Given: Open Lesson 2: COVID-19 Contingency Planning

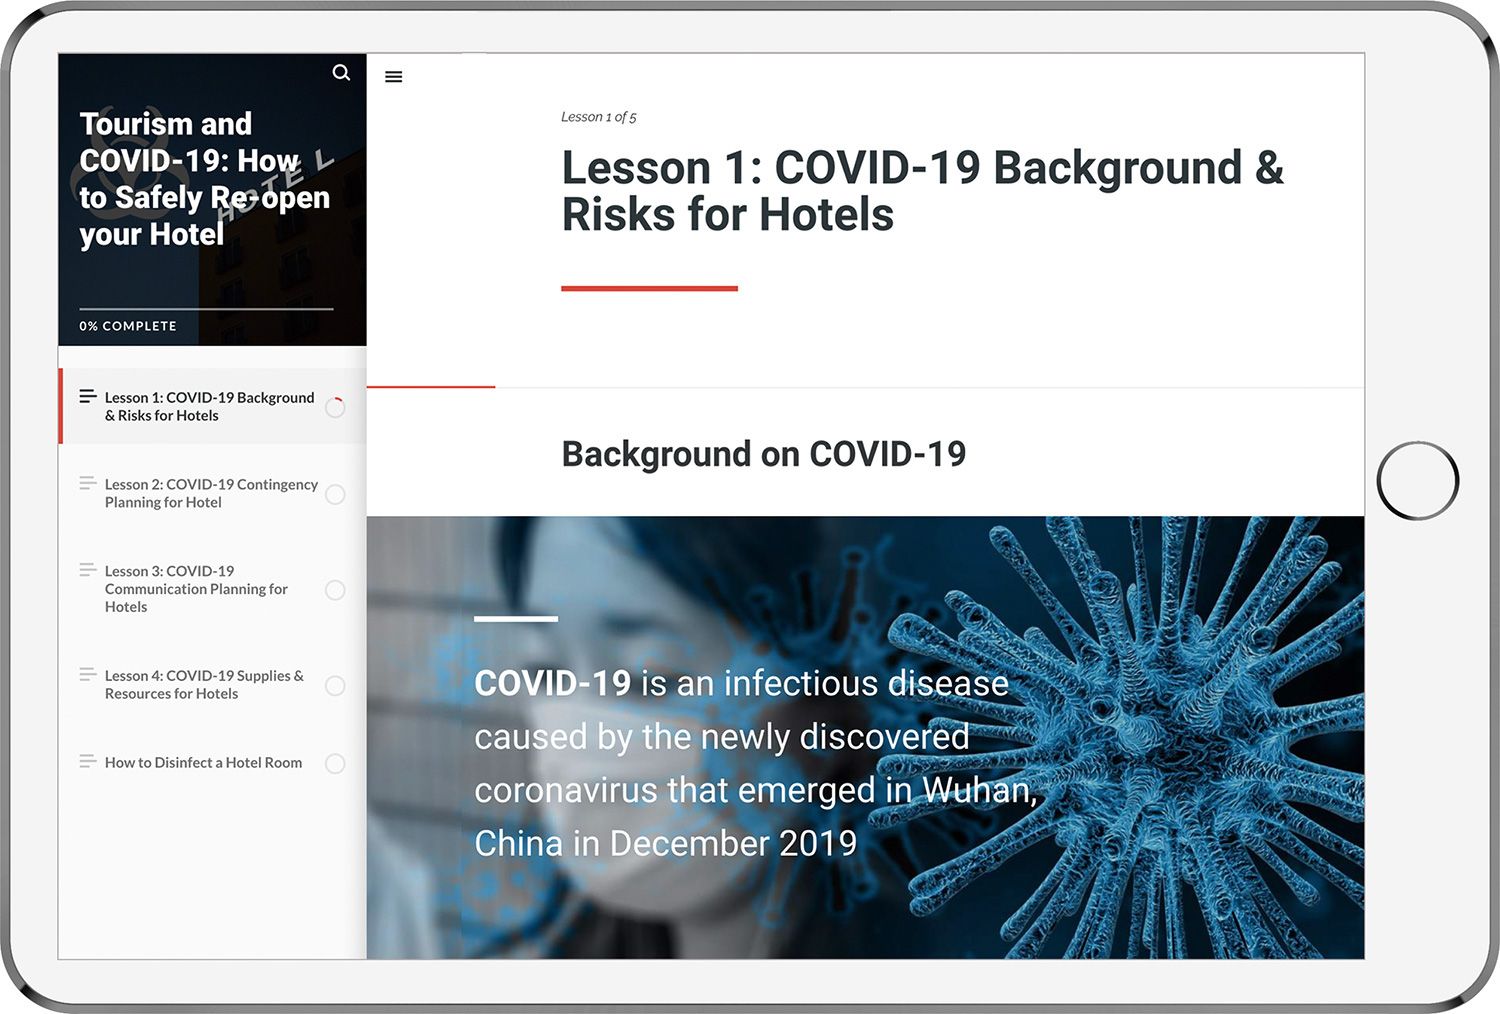Looking at the screenshot, I should [x=210, y=493].
